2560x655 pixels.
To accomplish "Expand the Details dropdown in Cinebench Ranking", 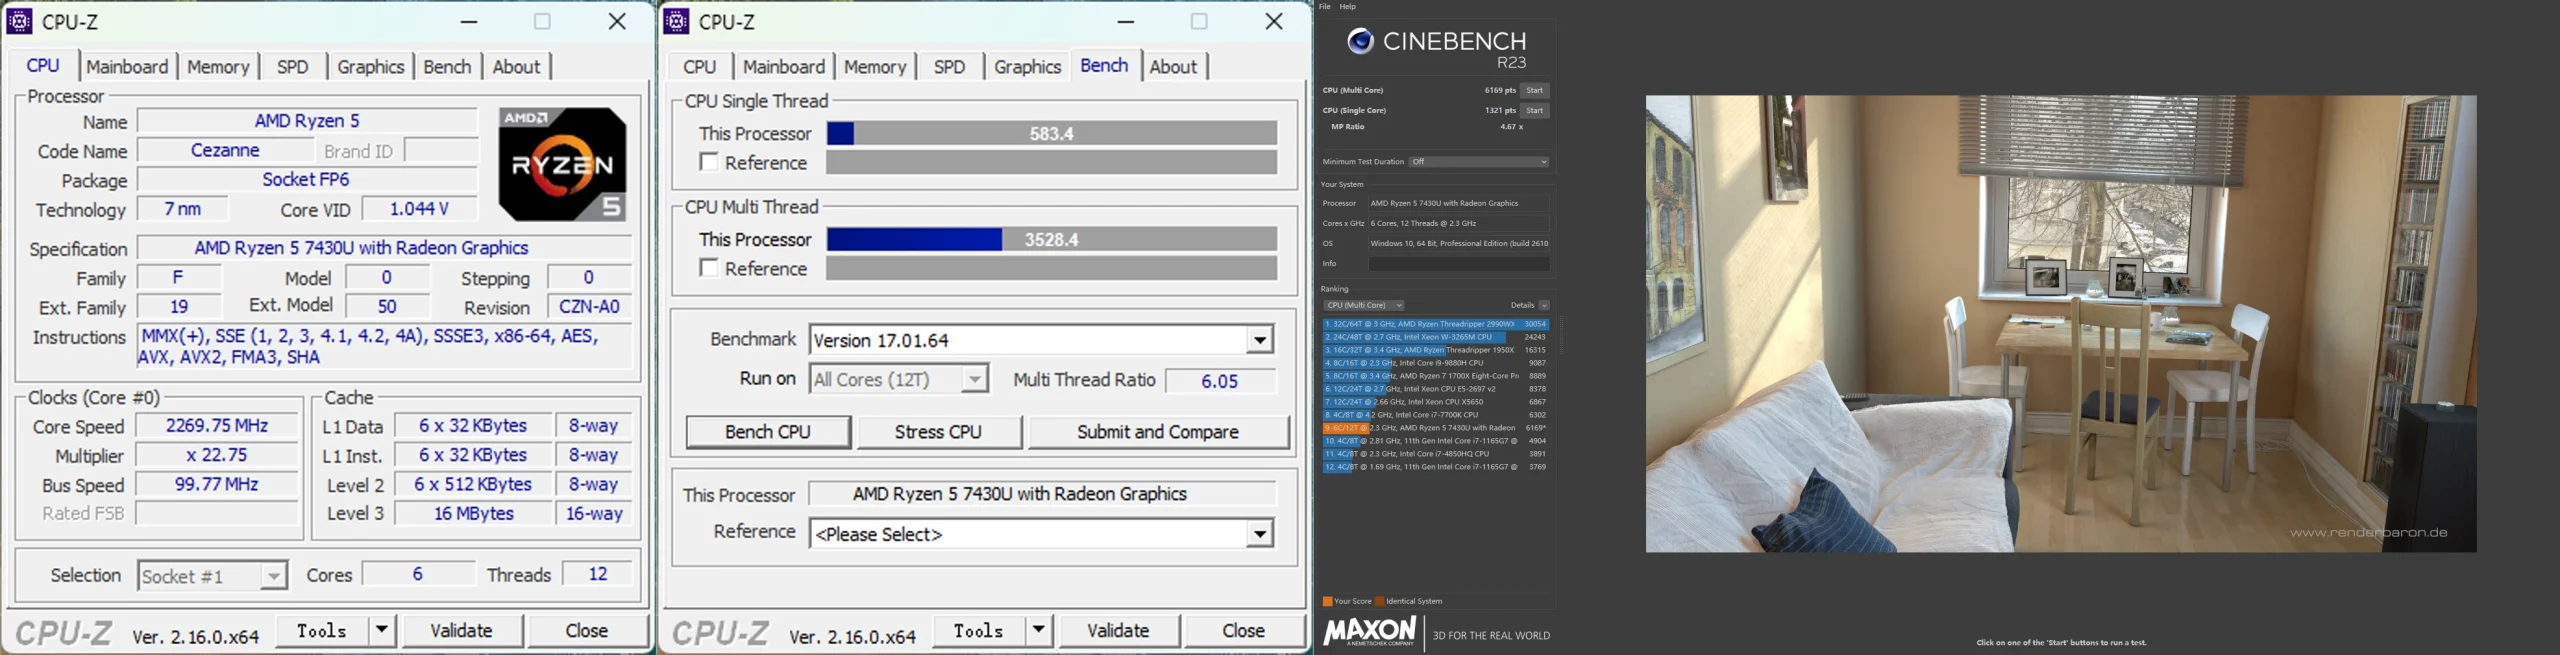I will click(1544, 305).
